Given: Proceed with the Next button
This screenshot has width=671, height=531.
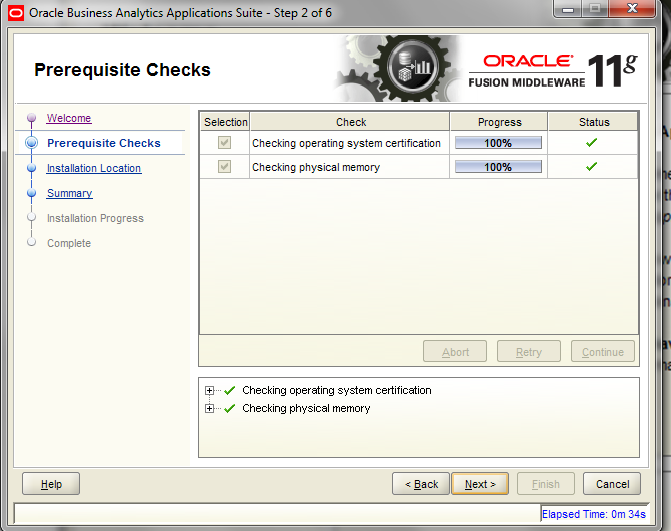Looking at the screenshot, I should pyautogui.click(x=480, y=484).
